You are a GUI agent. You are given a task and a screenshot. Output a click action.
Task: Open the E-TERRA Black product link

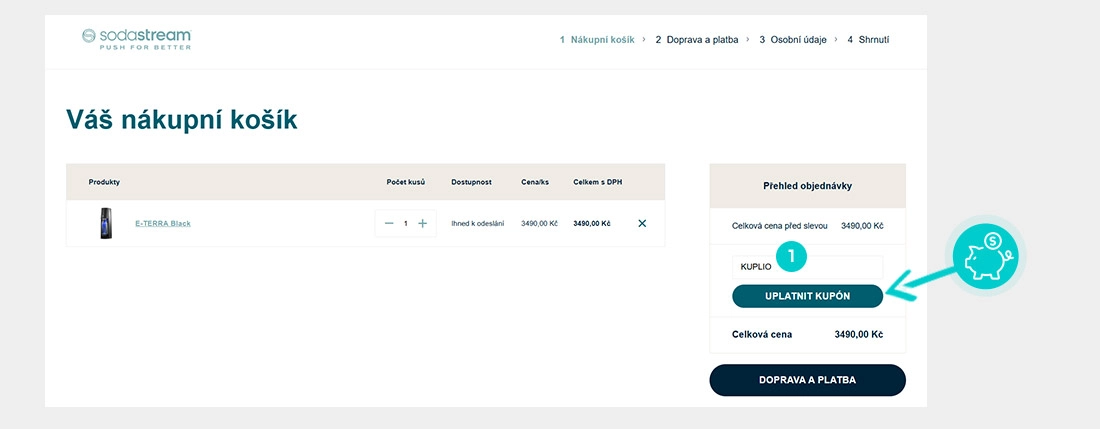click(x=163, y=224)
